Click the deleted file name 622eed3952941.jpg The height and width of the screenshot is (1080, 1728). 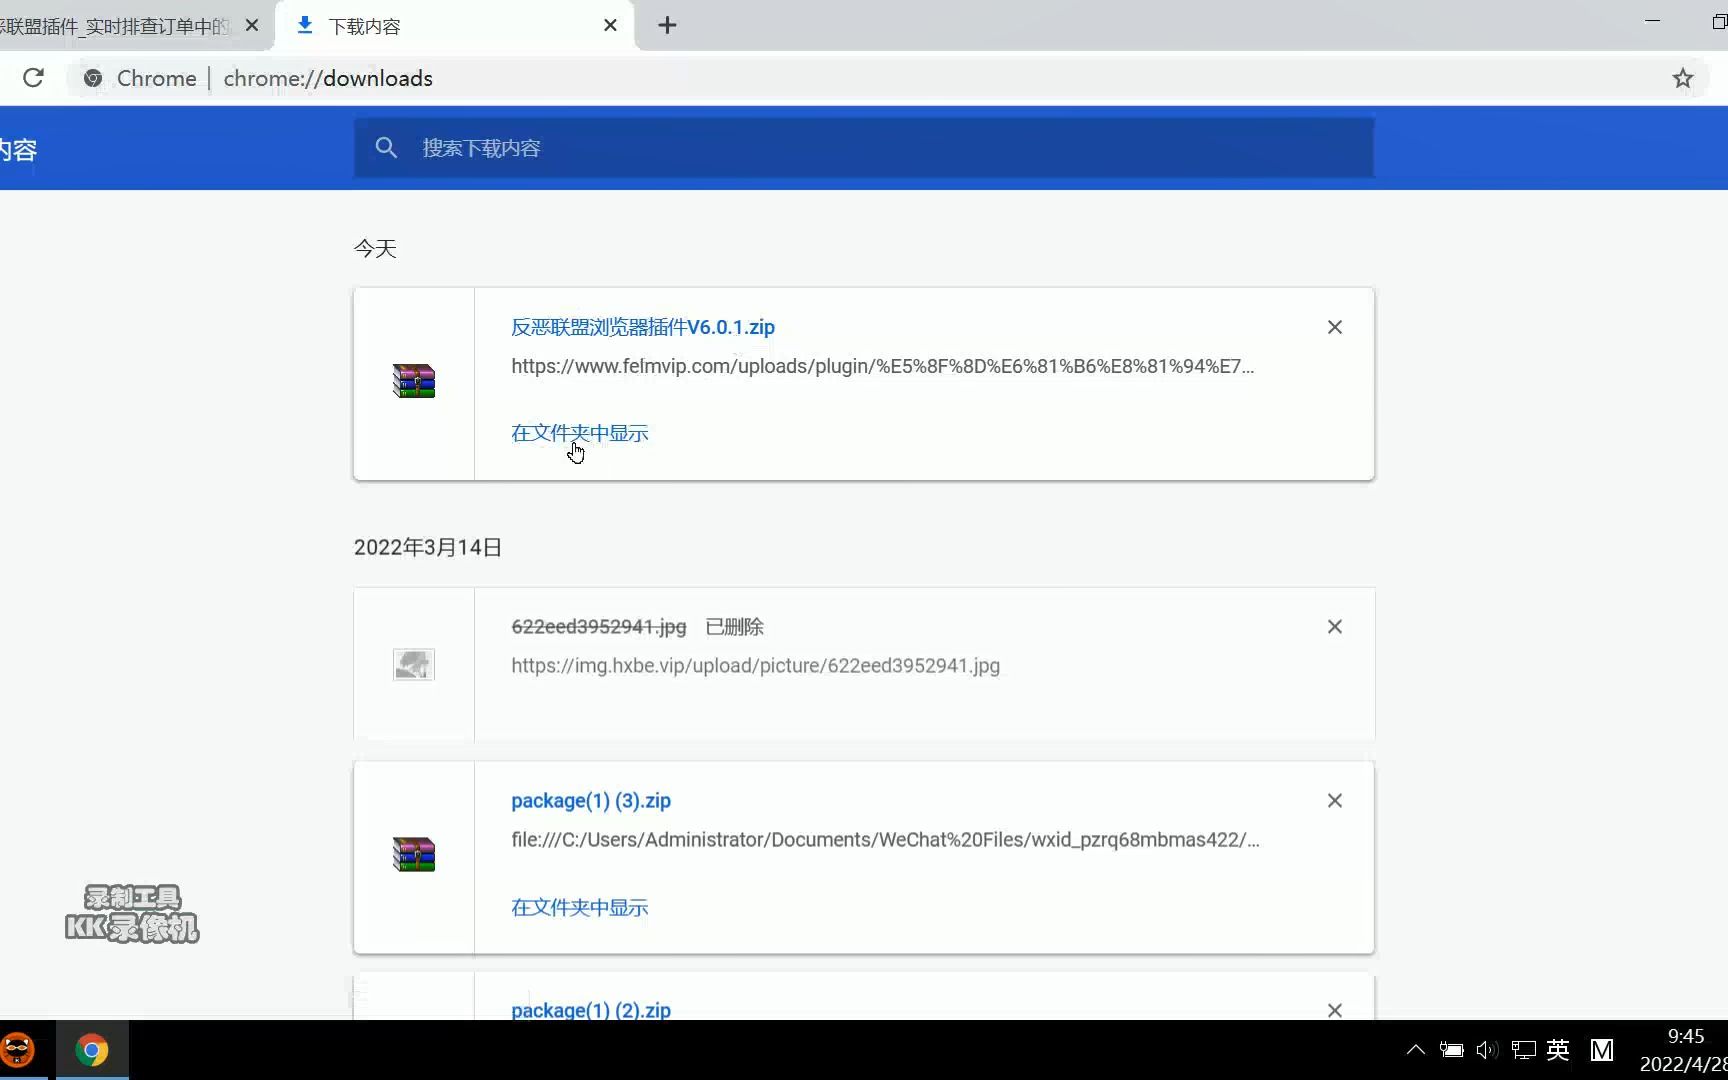click(598, 627)
